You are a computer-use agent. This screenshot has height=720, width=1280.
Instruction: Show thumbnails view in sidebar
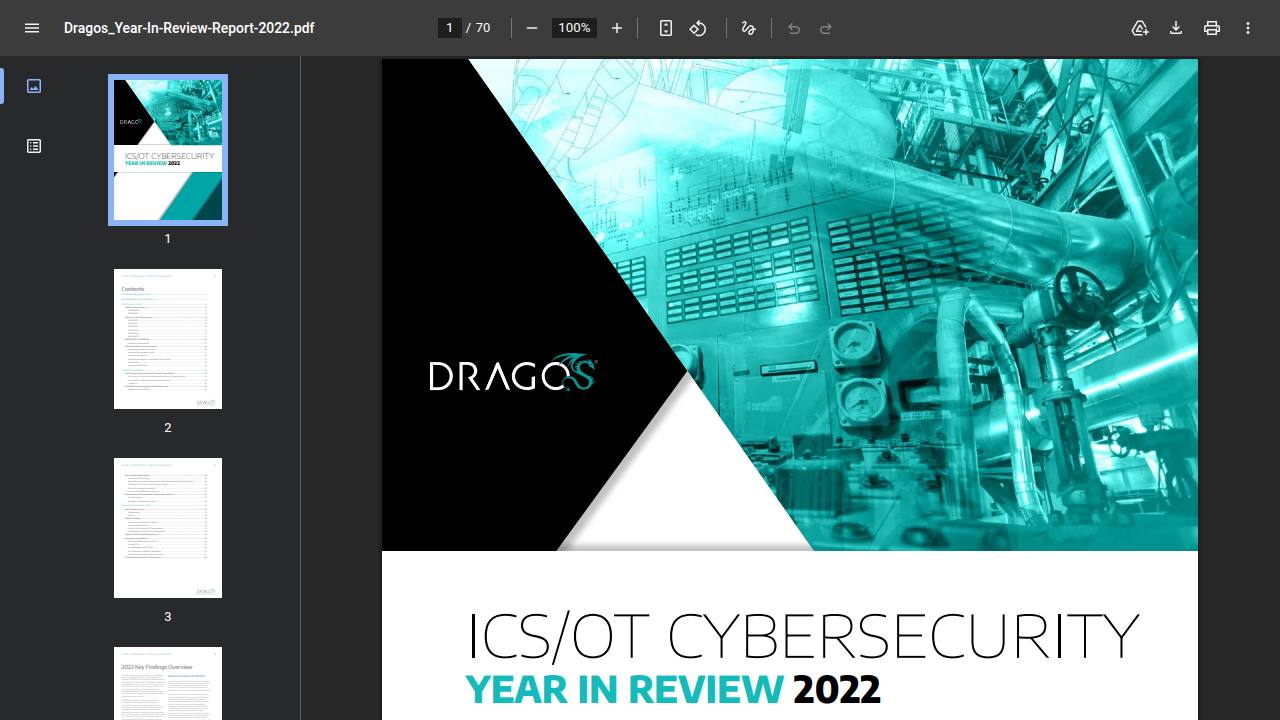(34, 86)
